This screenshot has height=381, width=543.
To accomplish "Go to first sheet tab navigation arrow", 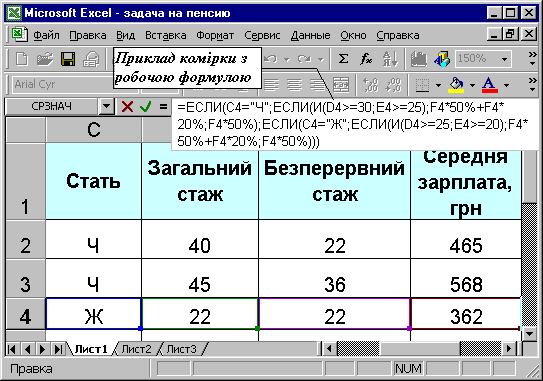I will (12, 349).
